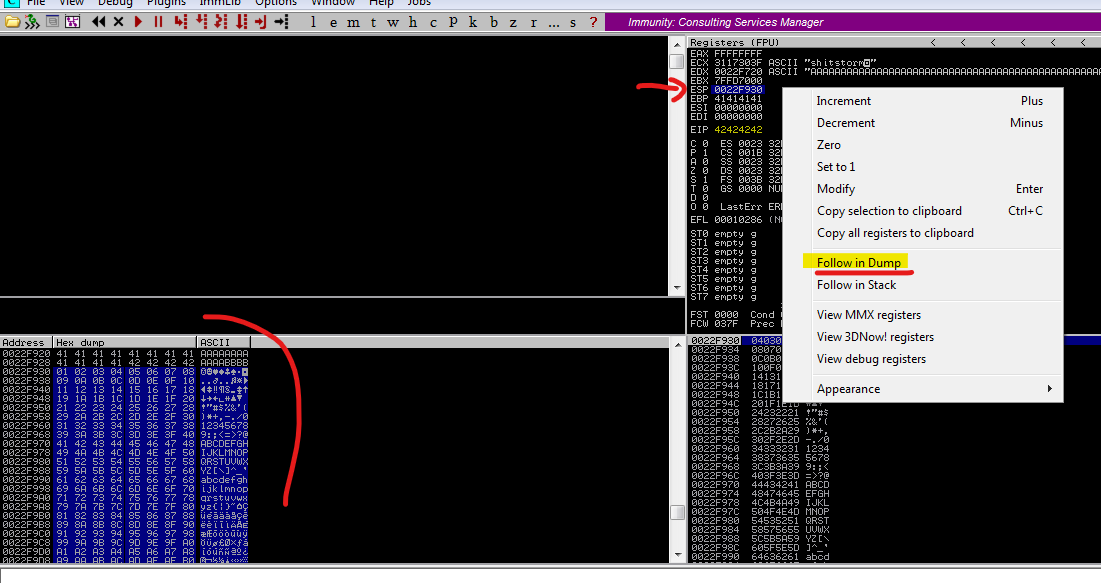Show hardware breakpoints with the 'z' icon
Image resolution: width=1101 pixels, height=583 pixels.
(x=513, y=22)
